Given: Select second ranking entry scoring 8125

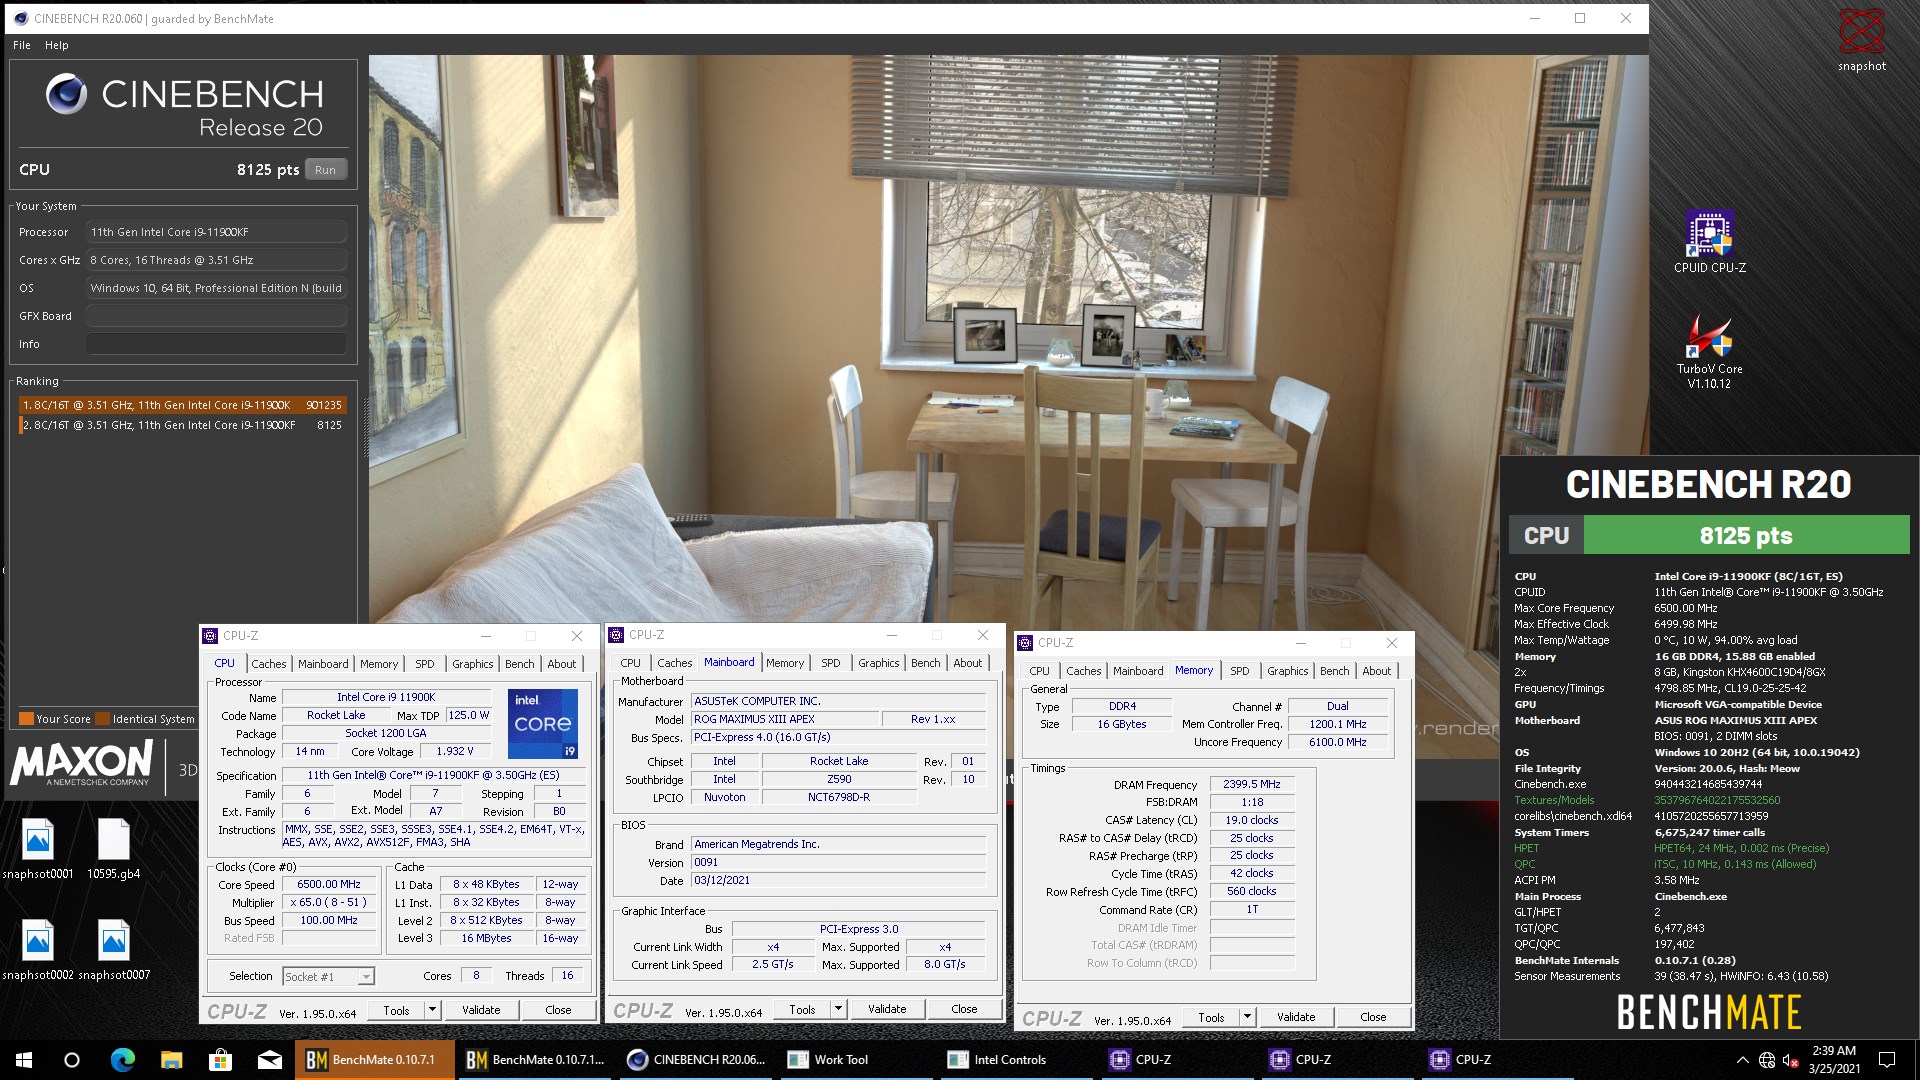Looking at the screenshot, I should click(182, 425).
